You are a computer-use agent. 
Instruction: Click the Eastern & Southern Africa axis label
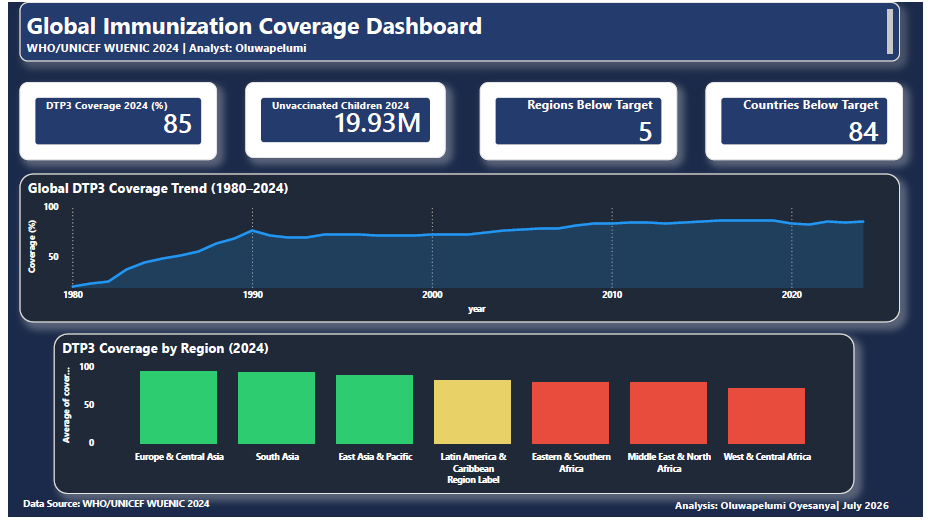point(571,462)
